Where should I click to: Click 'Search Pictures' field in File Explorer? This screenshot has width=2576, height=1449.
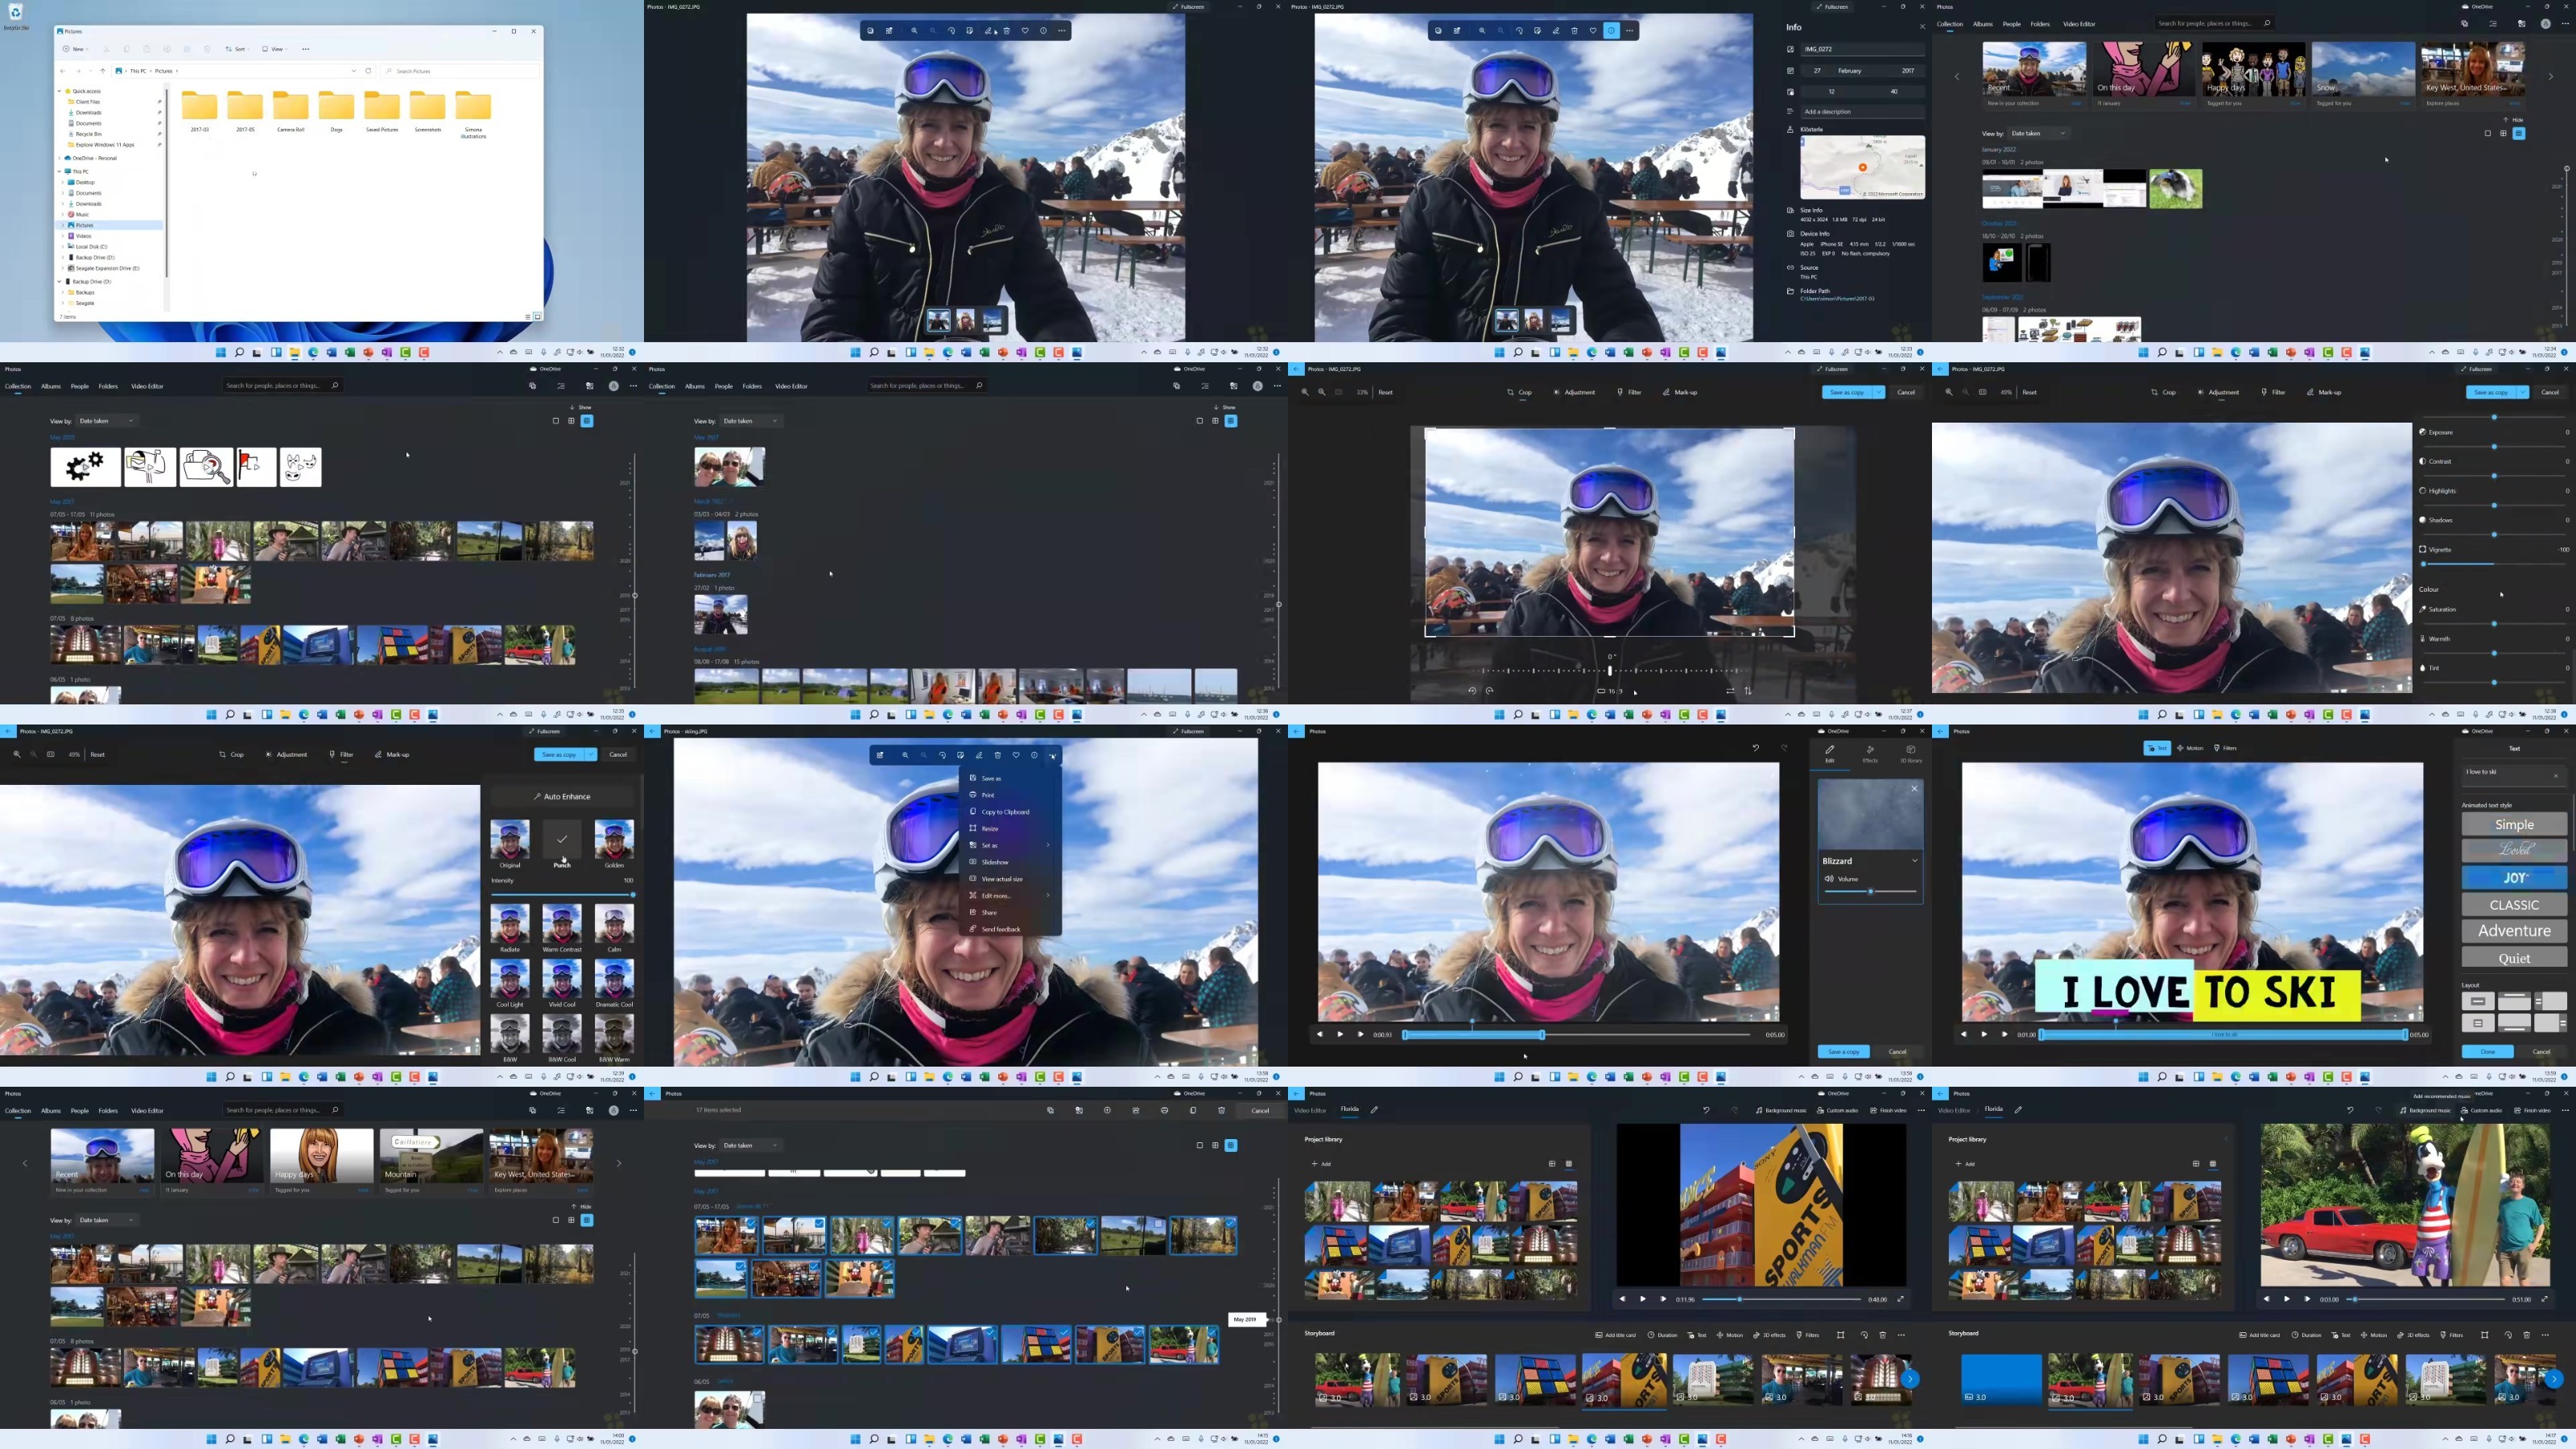point(460,71)
